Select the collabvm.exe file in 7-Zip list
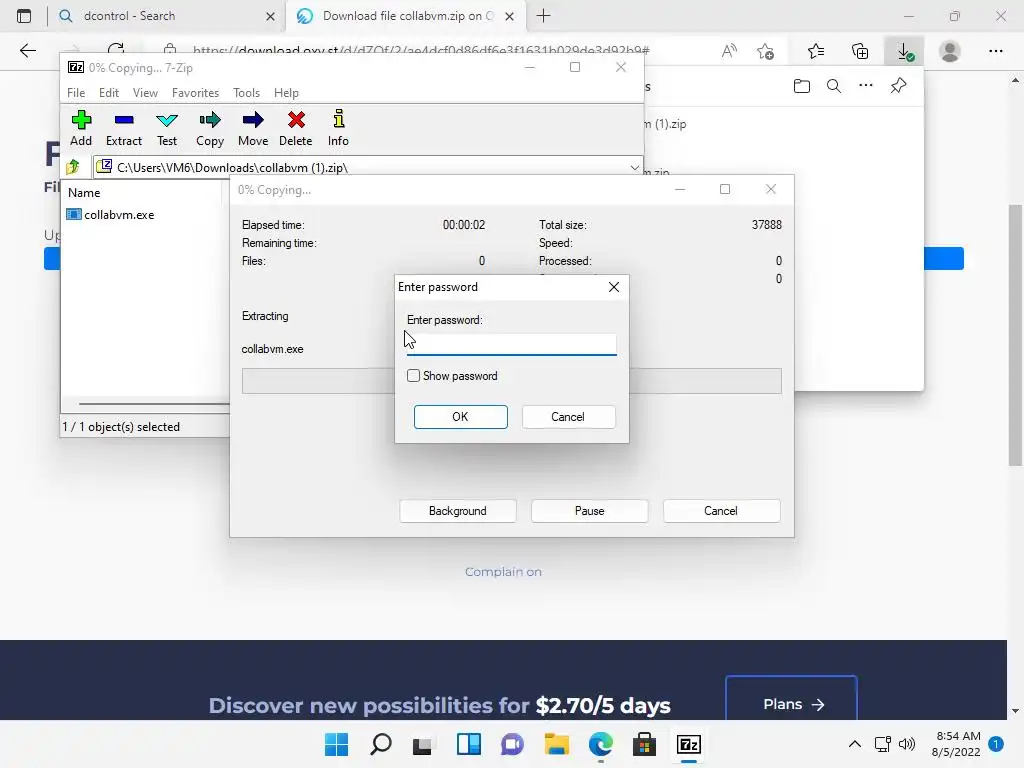1024x768 pixels. click(111, 215)
